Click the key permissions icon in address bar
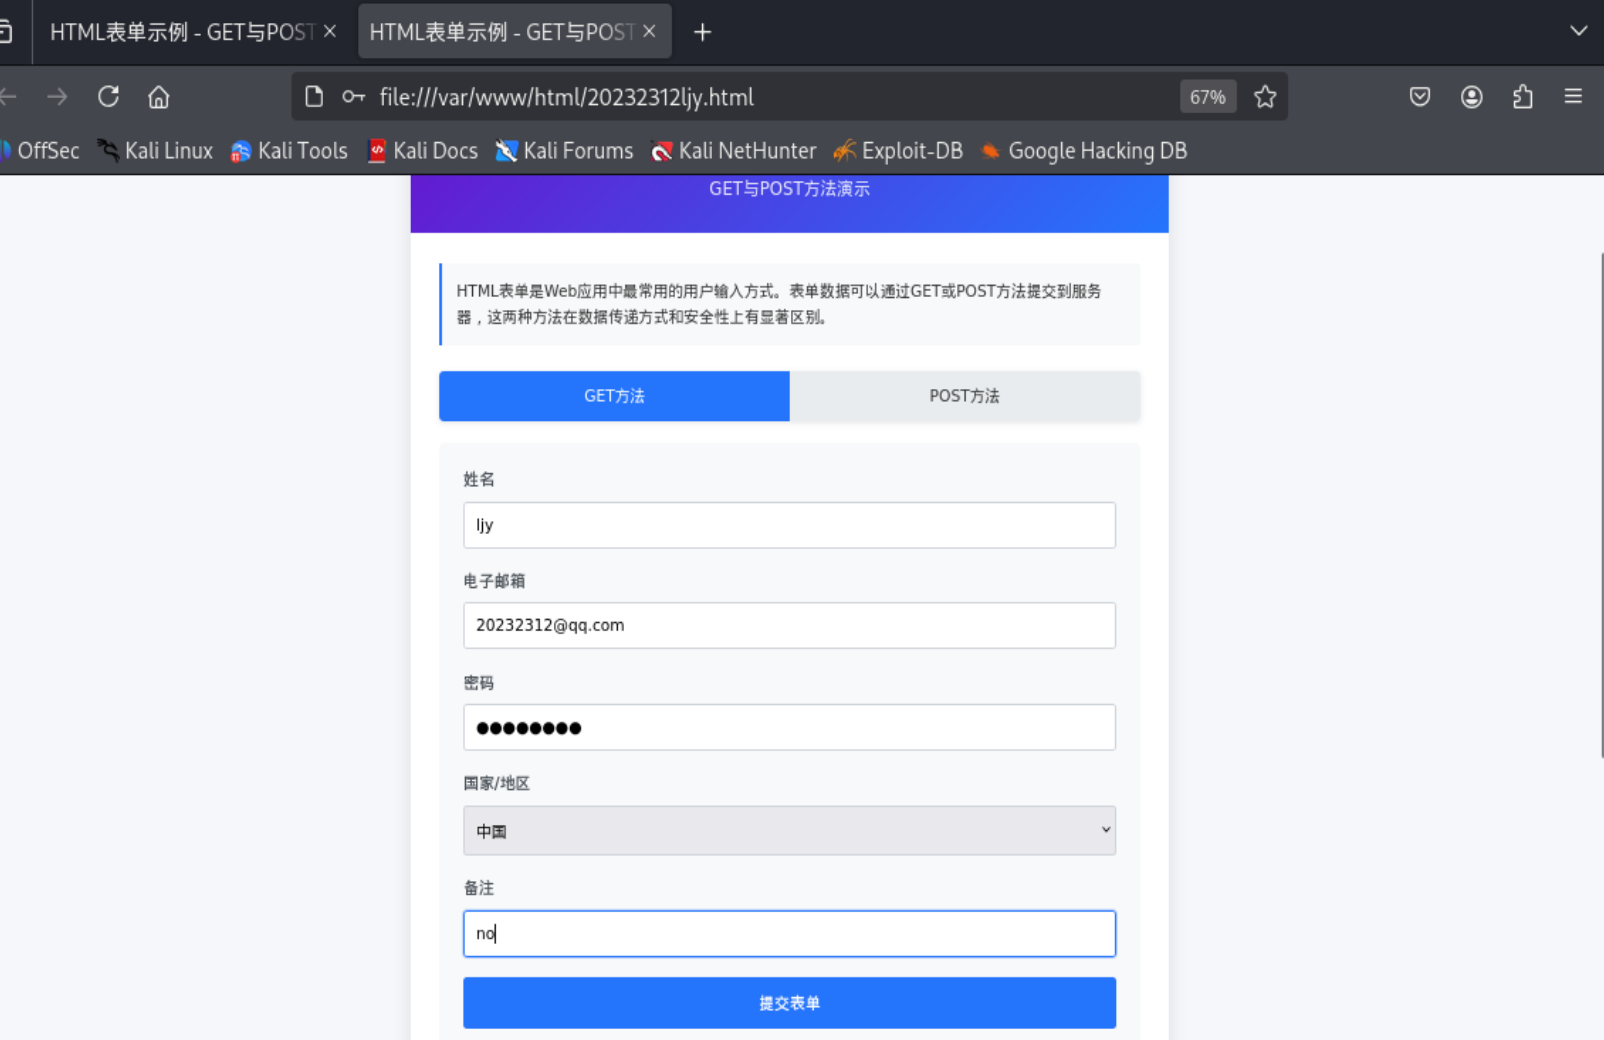This screenshot has height=1040, width=1604. pos(353,97)
